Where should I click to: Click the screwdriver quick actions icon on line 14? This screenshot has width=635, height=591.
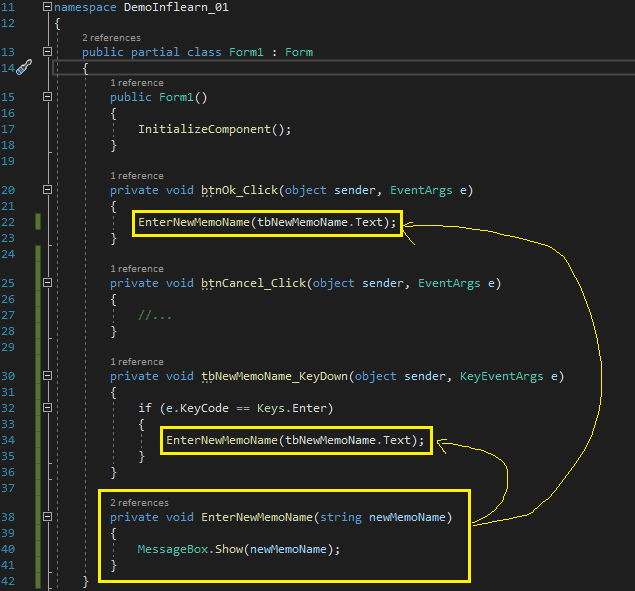click(24, 67)
